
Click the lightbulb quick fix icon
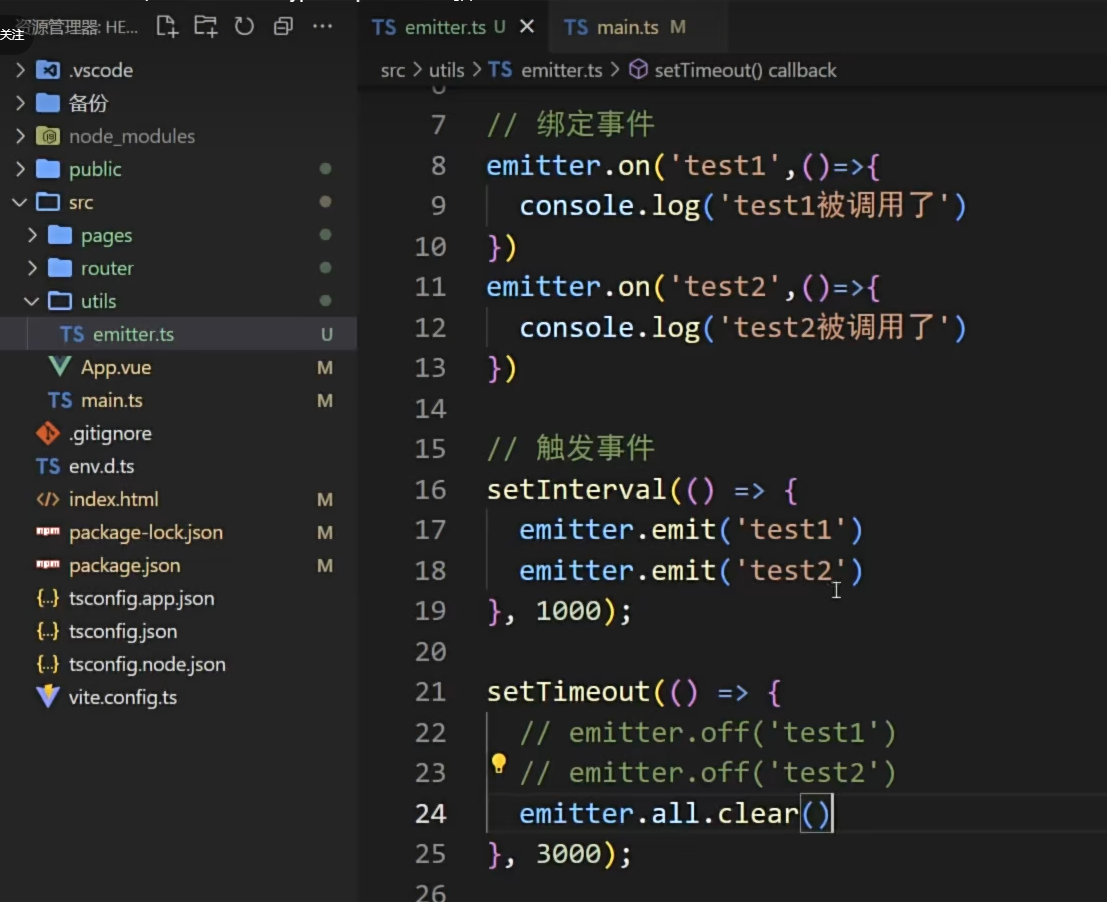coord(498,765)
